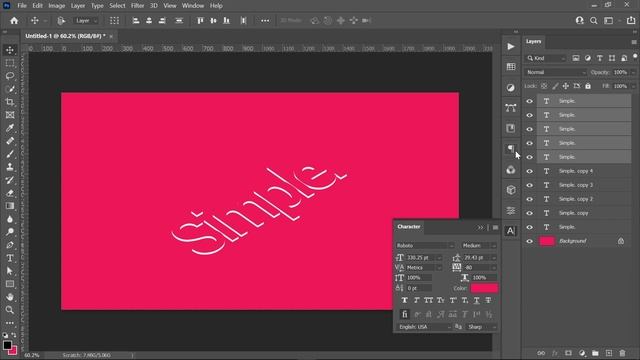
Task: Hide the Simple. copy 4 layer
Action: (x=529, y=171)
